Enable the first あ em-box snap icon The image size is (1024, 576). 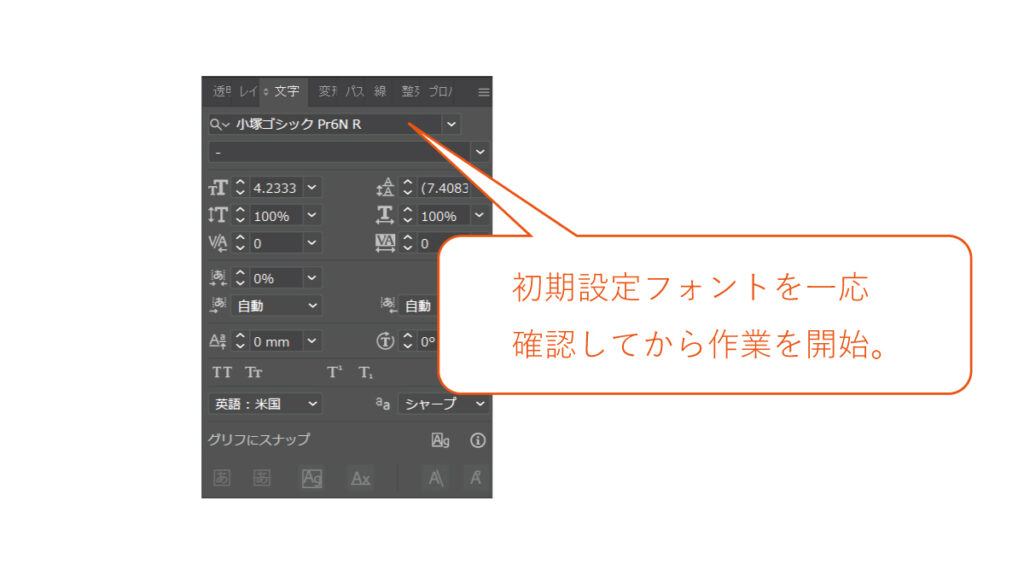(222, 478)
